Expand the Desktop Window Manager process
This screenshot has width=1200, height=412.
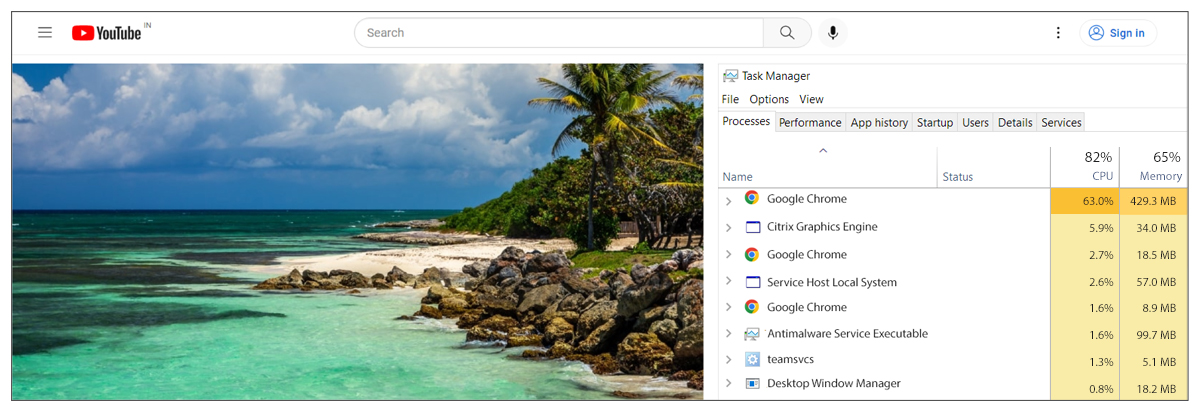pyautogui.click(x=728, y=385)
